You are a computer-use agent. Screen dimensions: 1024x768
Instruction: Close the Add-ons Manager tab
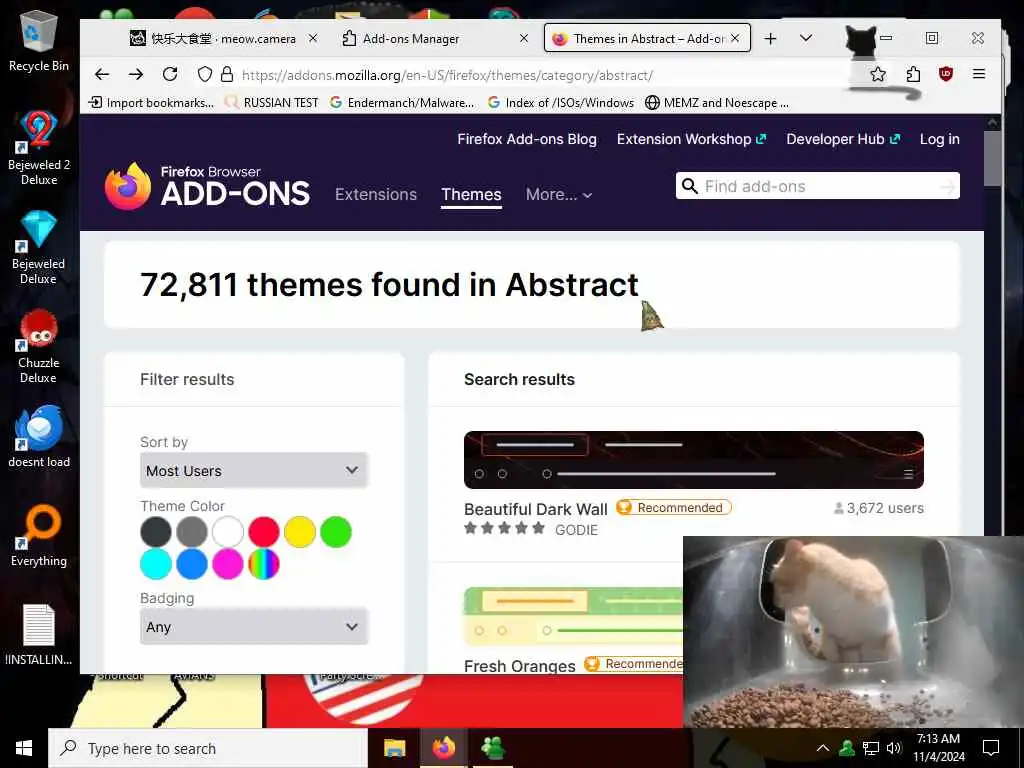(524, 39)
